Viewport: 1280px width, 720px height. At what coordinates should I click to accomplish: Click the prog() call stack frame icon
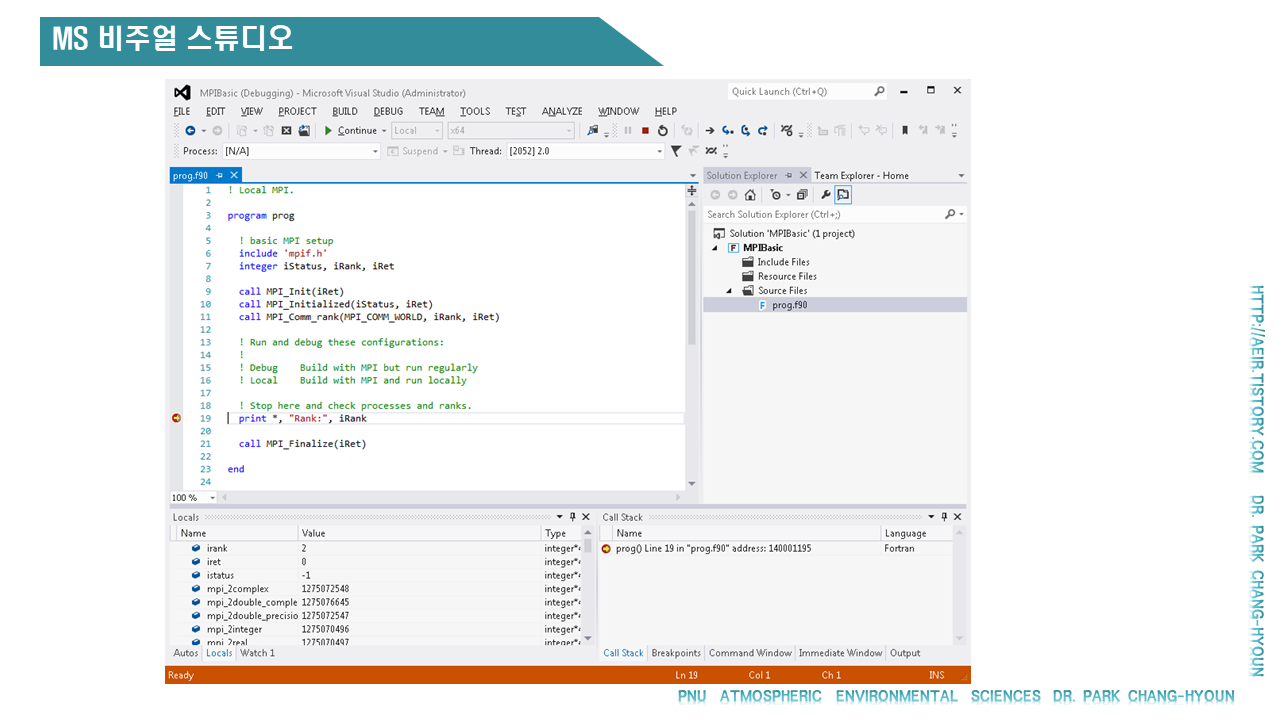[606, 548]
